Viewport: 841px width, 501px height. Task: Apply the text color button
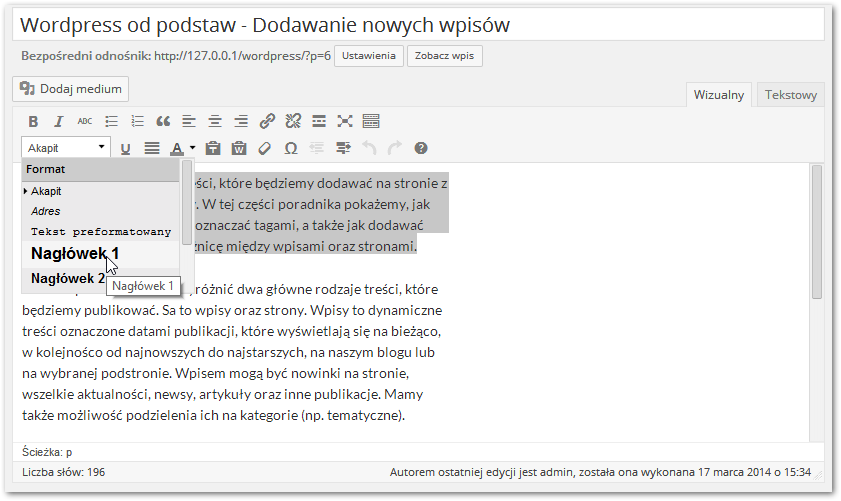pos(176,149)
